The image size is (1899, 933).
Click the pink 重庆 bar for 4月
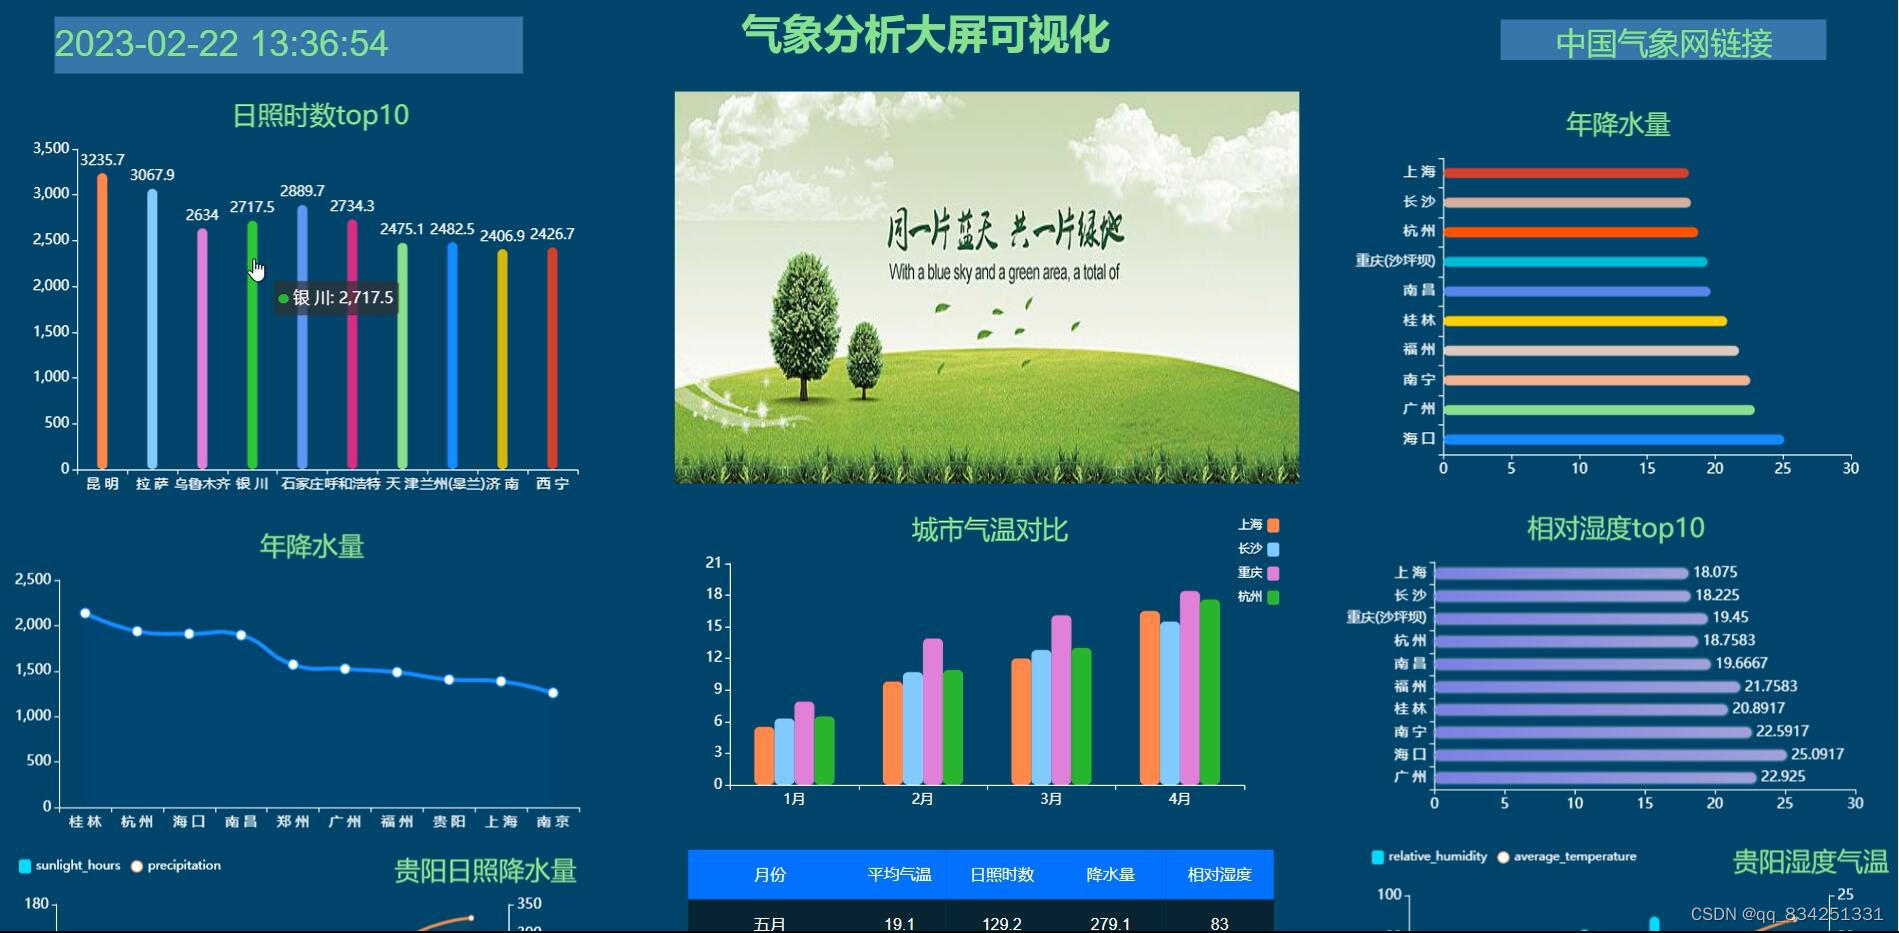[1189, 687]
